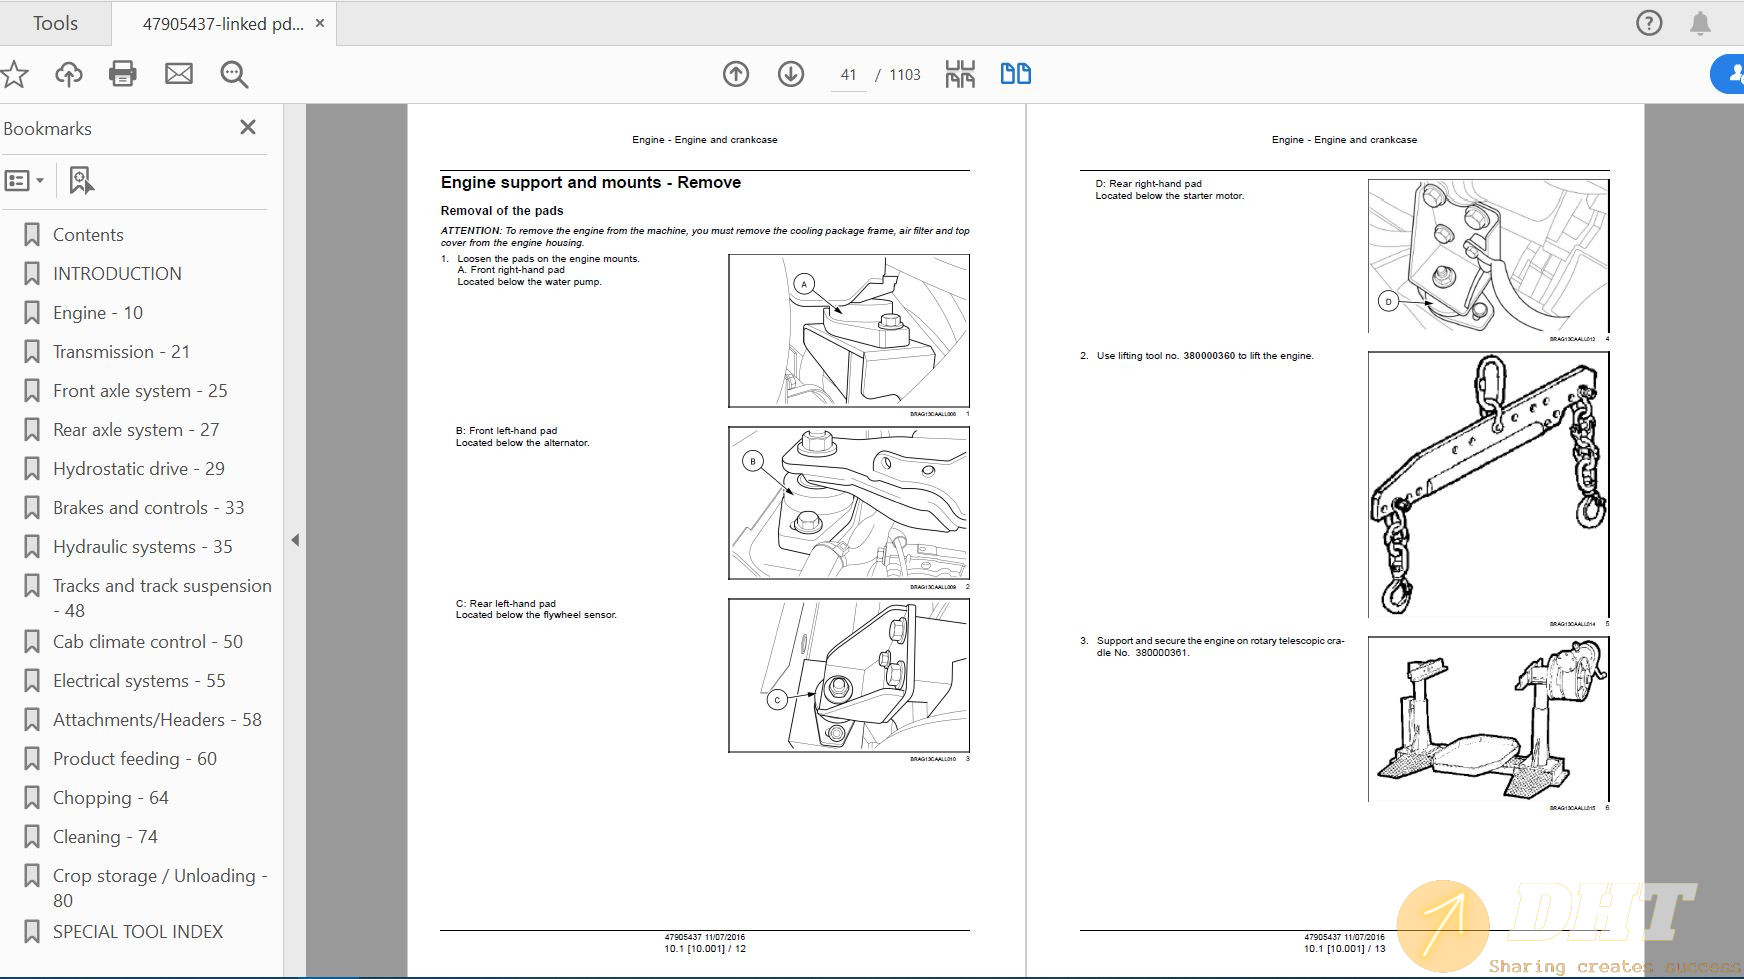Switch to the Tools tab
The height and width of the screenshot is (979, 1744).
[x=55, y=22]
